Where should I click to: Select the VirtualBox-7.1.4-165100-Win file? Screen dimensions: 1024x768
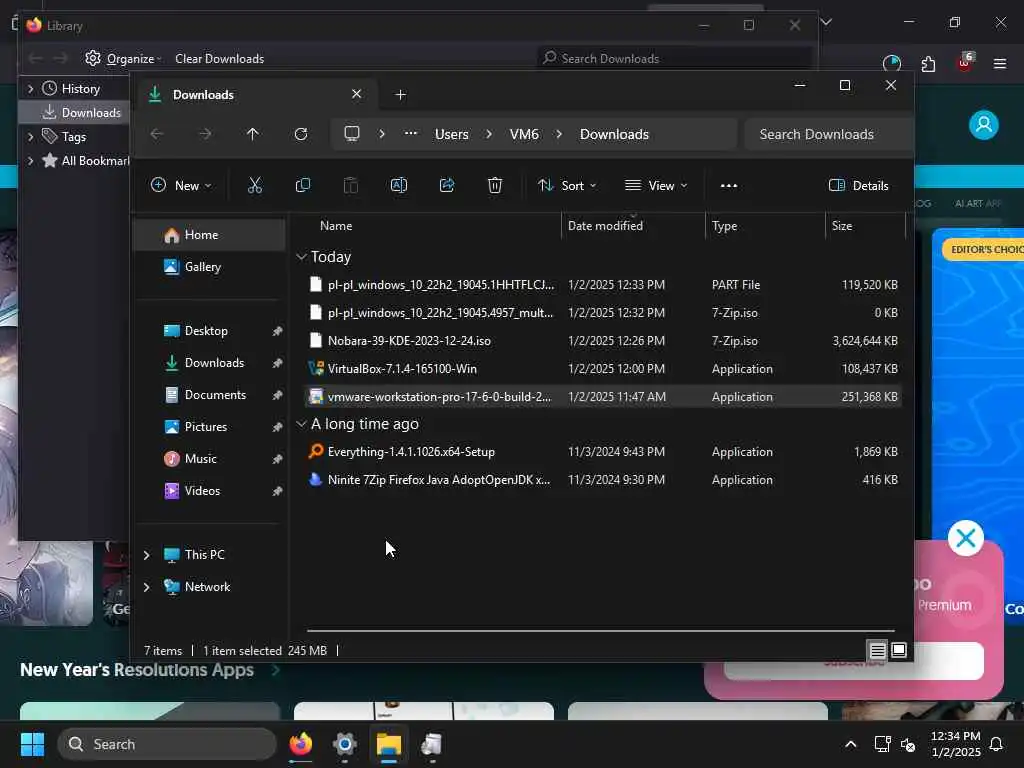click(602, 368)
